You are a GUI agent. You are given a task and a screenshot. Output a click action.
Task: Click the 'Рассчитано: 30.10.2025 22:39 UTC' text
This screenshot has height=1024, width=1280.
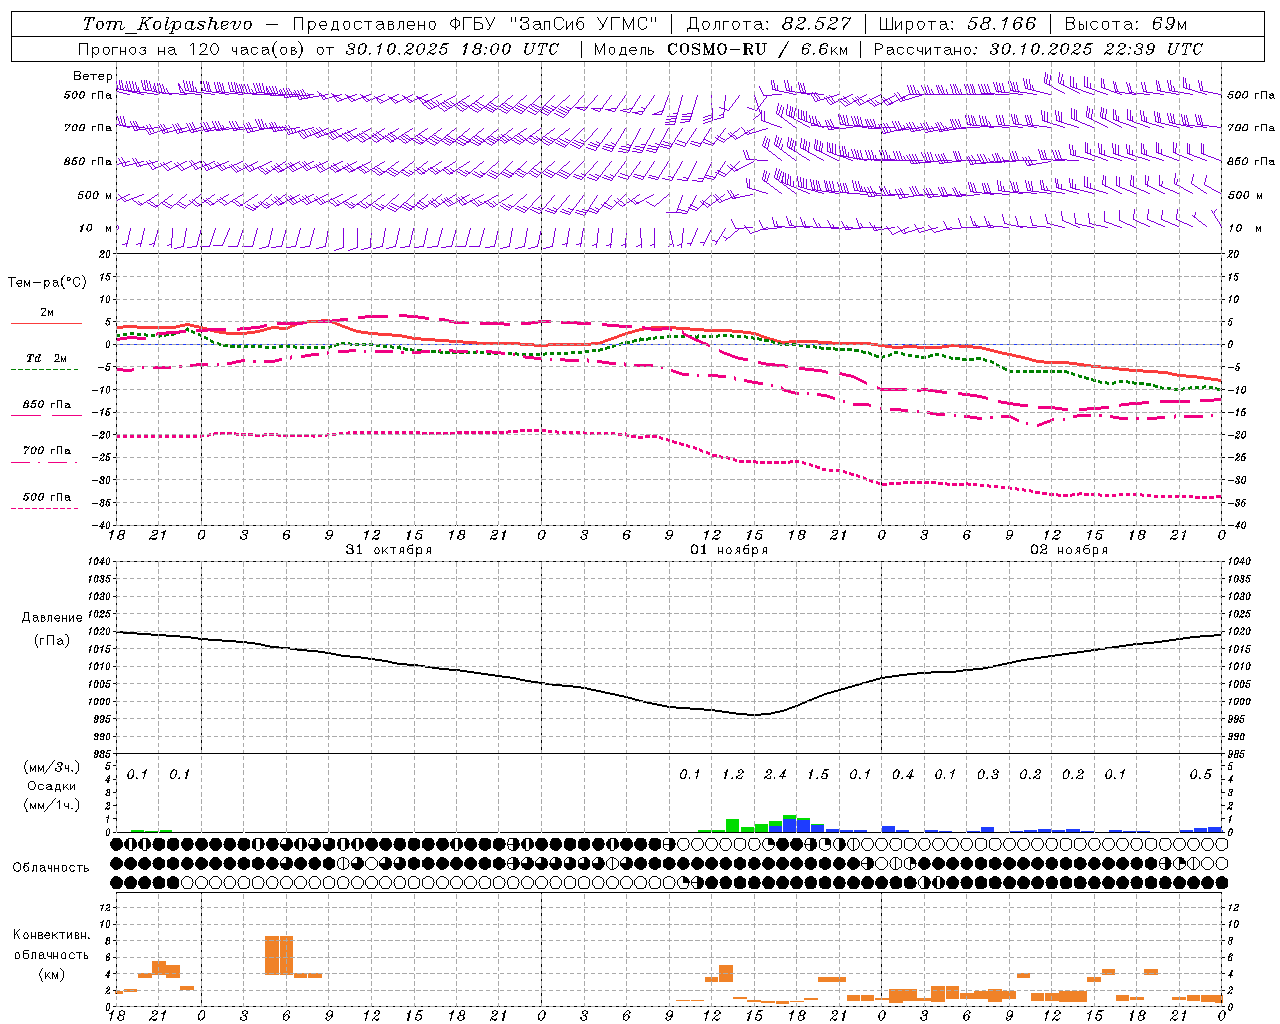[x=1038, y=49]
